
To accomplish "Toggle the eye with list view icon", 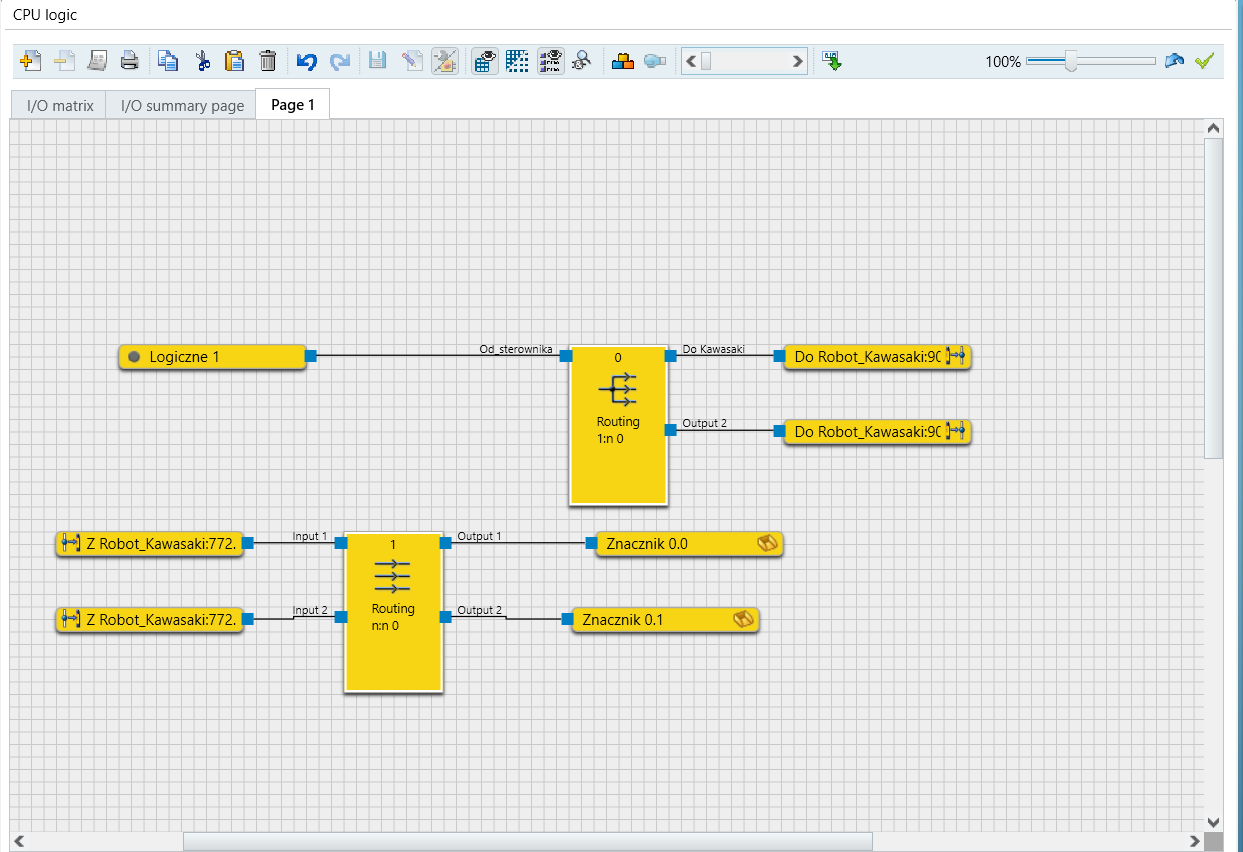I will [x=550, y=61].
